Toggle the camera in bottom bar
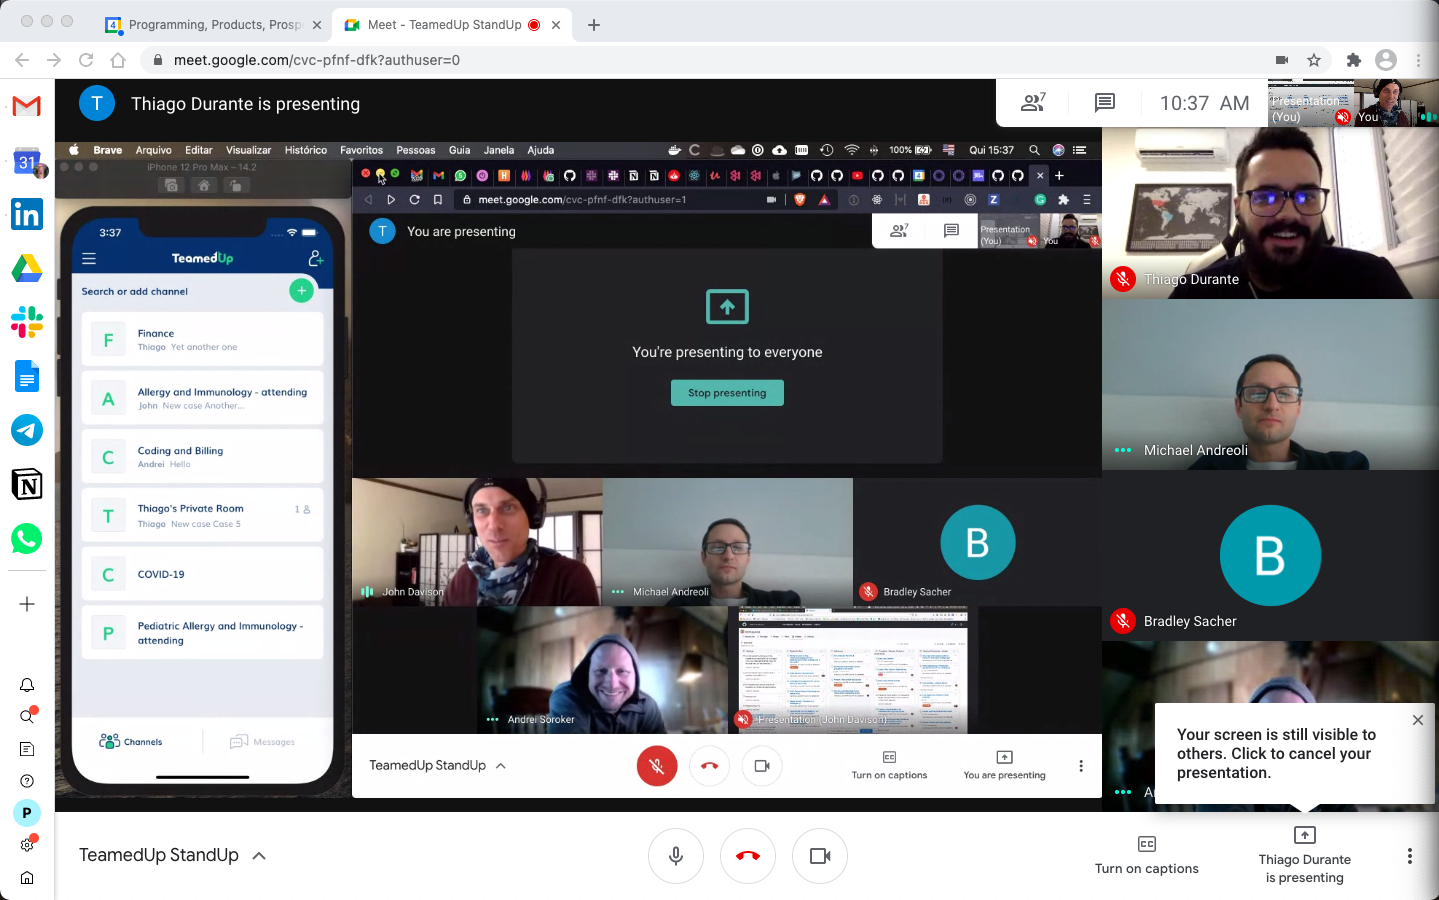The height and width of the screenshot is (900, 1439). tap(820, 856)
